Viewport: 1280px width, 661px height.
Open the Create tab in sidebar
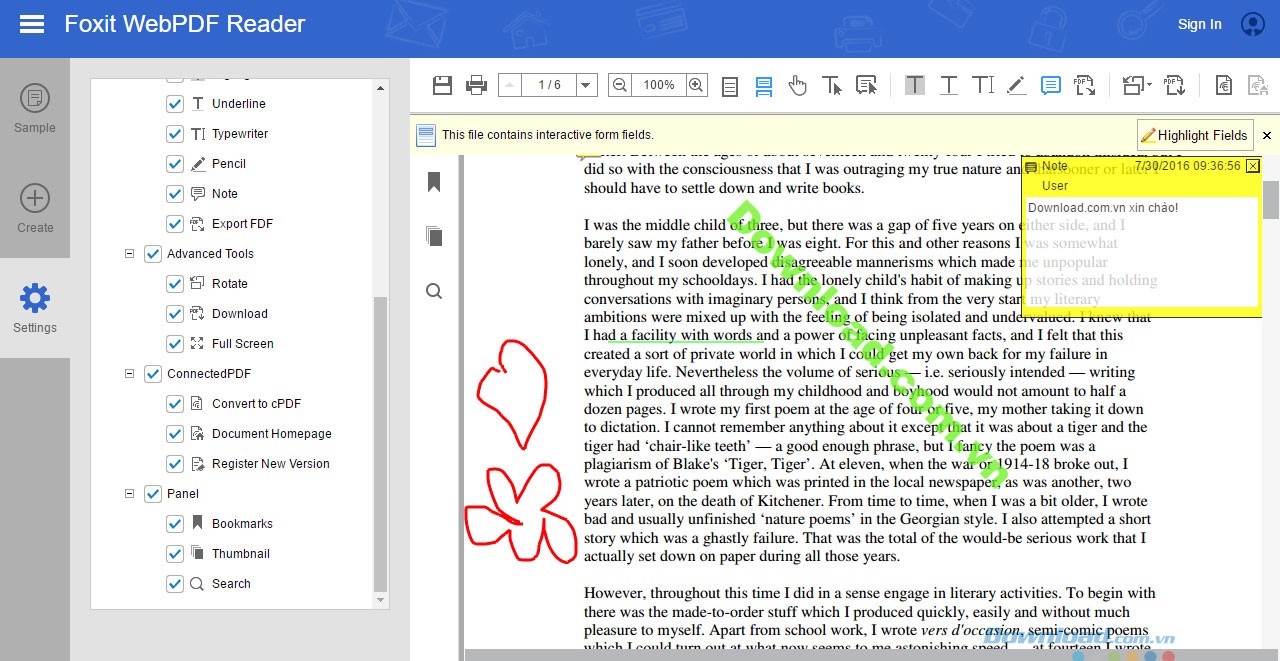click(x=35, y=208)
